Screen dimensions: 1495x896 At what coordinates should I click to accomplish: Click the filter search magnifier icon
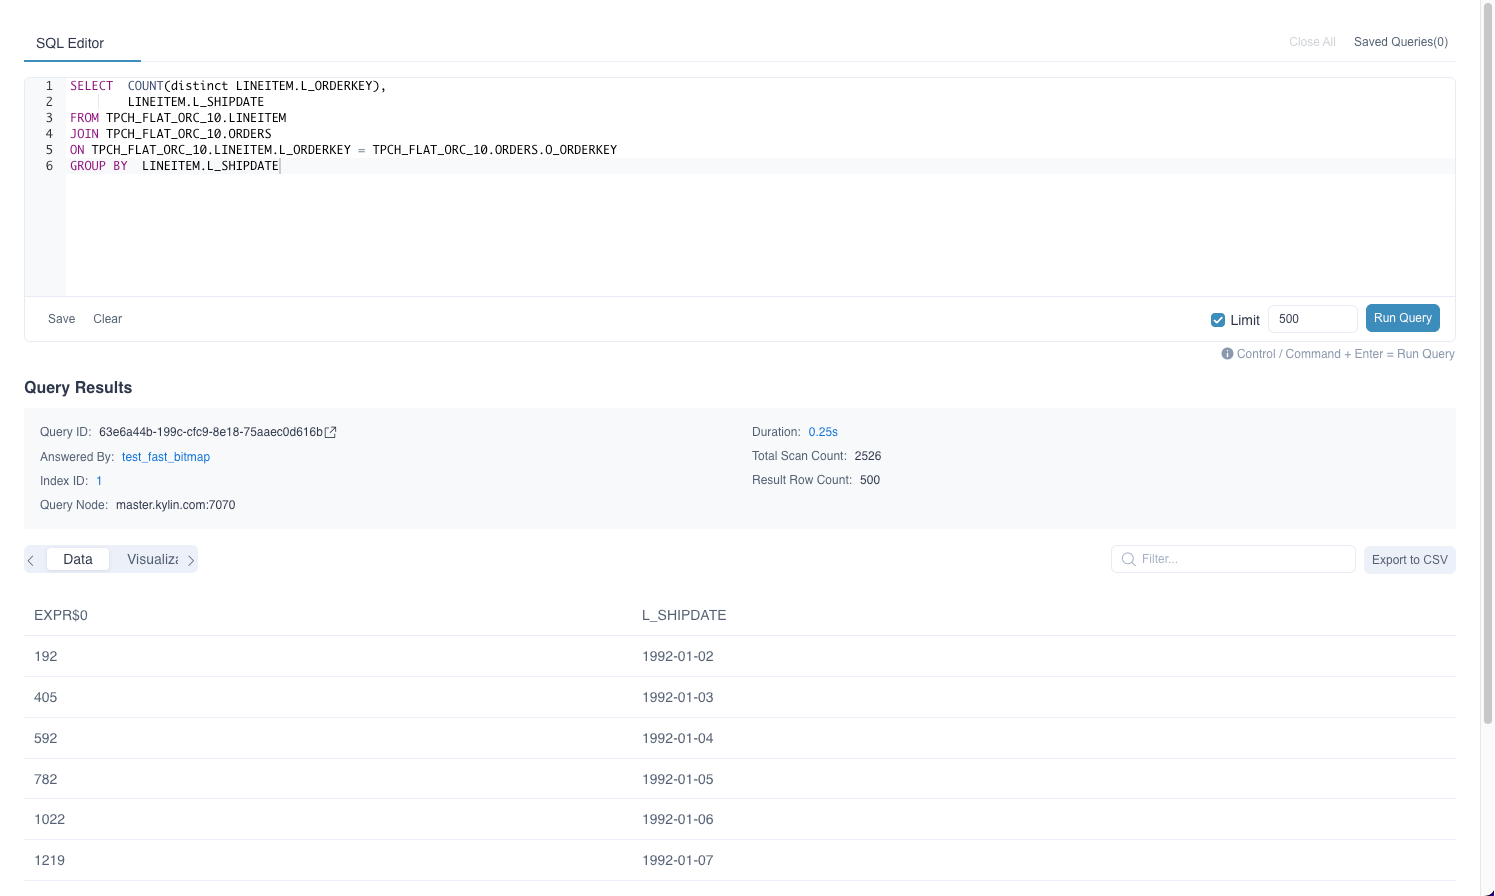tap(1128, 559)
